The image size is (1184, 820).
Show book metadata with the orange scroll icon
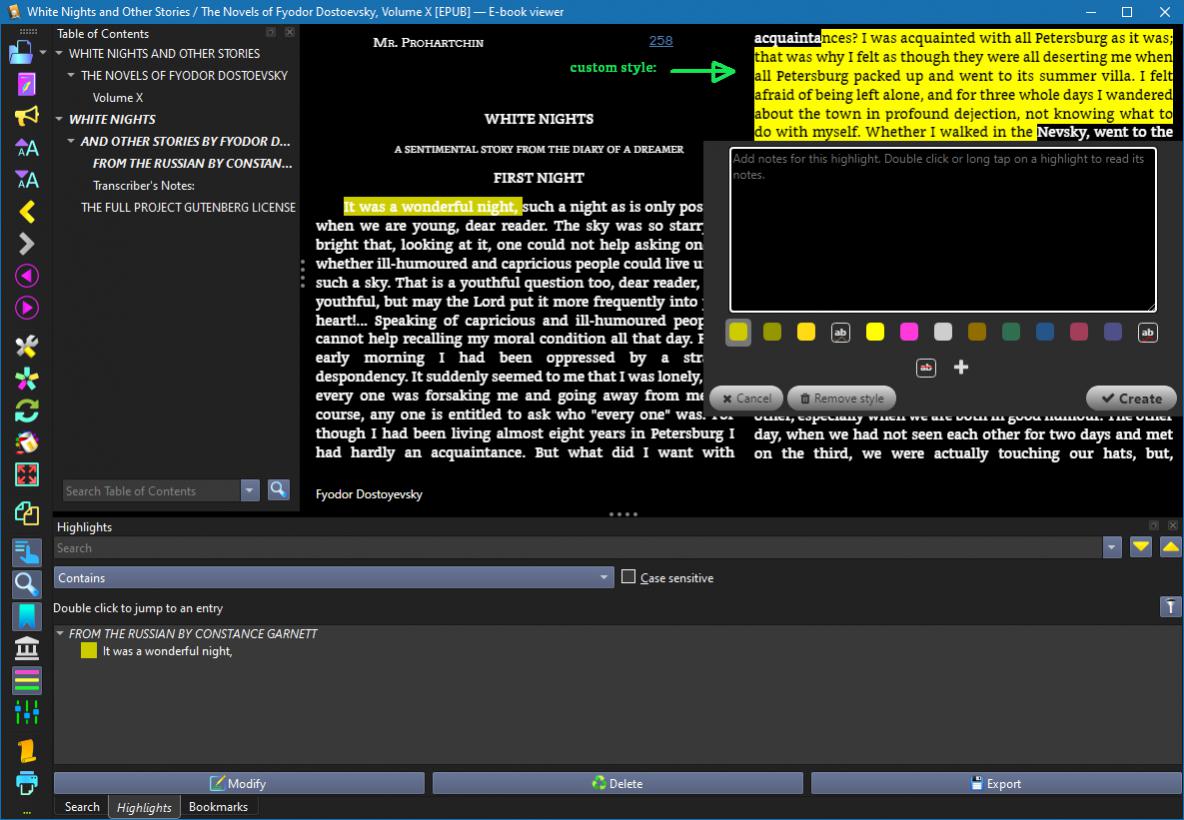click(26, 751)
